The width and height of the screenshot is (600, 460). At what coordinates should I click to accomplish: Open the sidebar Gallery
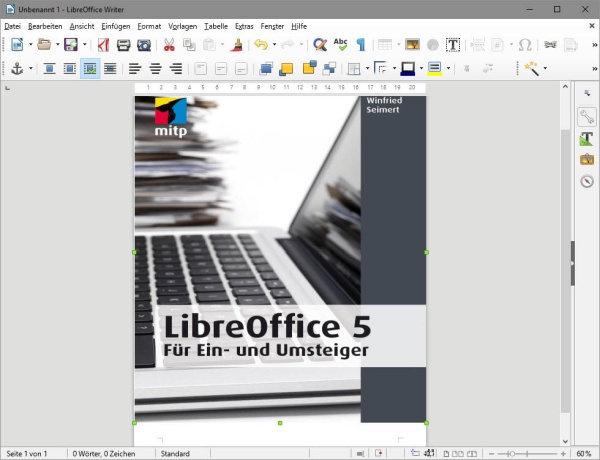click(587, 159)
